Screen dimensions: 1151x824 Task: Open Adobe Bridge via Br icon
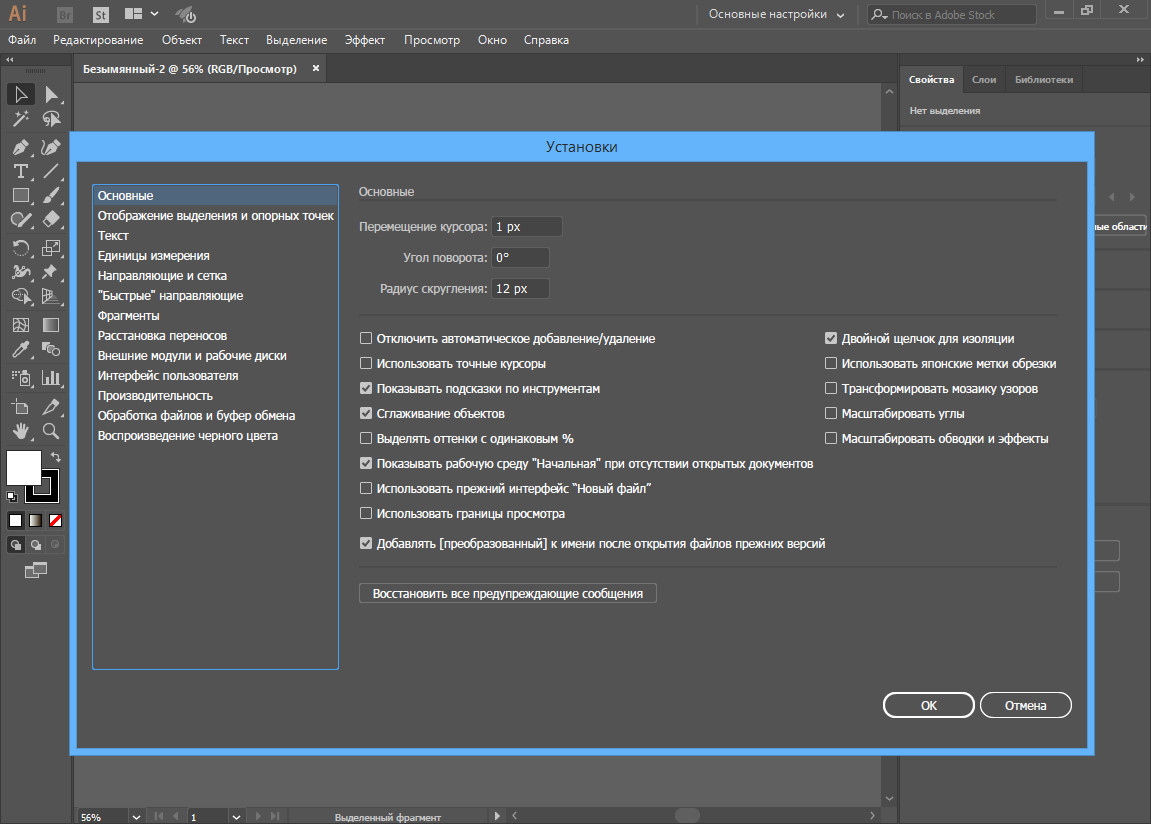pyautogui.click(x=66, y=15)
